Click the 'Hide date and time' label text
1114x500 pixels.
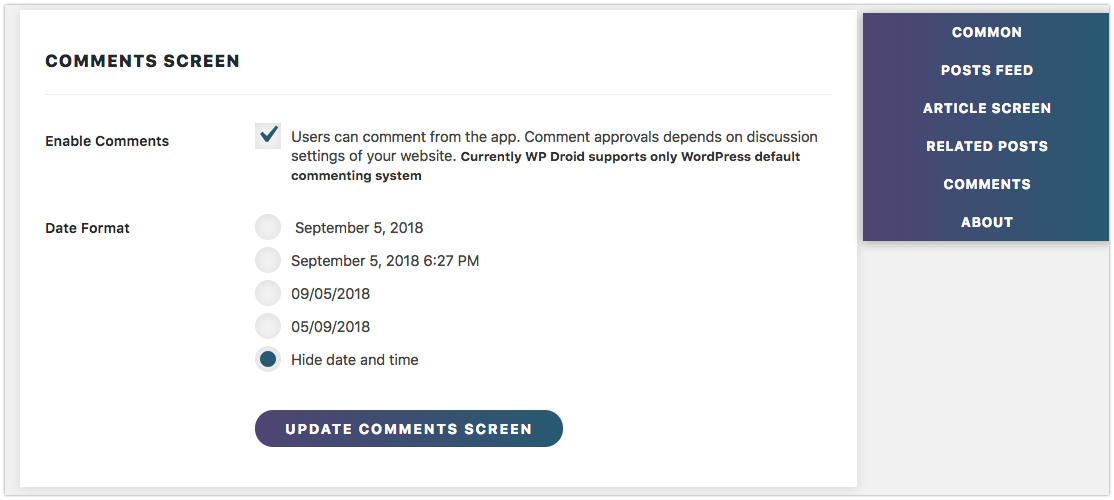click(x=355, y=360)
